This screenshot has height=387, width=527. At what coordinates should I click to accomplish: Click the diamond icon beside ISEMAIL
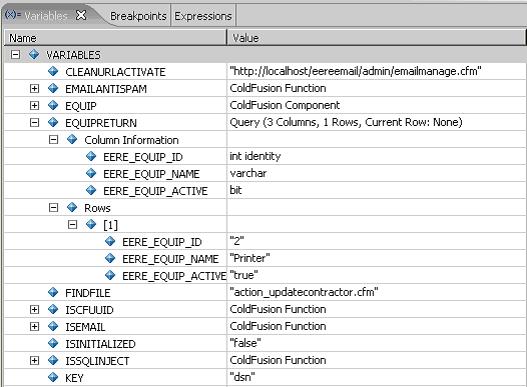click(53, 326)
